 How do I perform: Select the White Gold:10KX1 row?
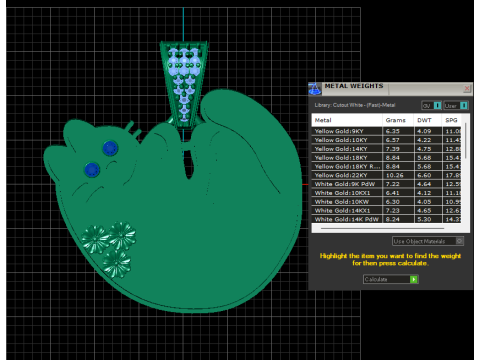[x=387, y=193]
